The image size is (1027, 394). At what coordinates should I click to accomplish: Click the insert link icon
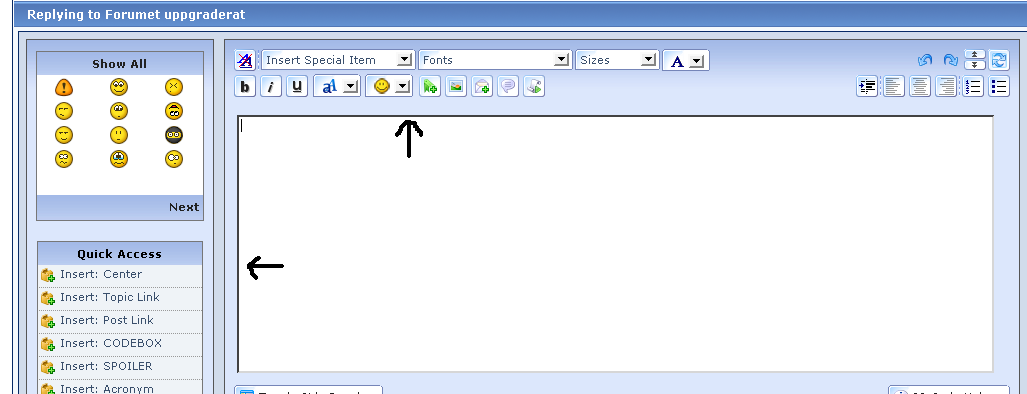[430, 86]
